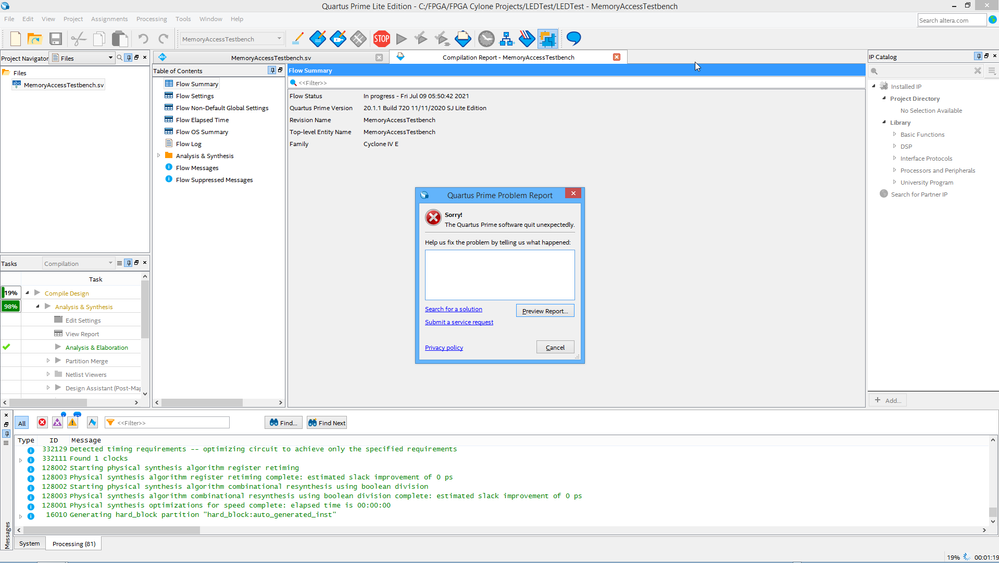Open the Timing Analyzer clock icon
The height and width of the screenshot is (563, 999).
486,39
